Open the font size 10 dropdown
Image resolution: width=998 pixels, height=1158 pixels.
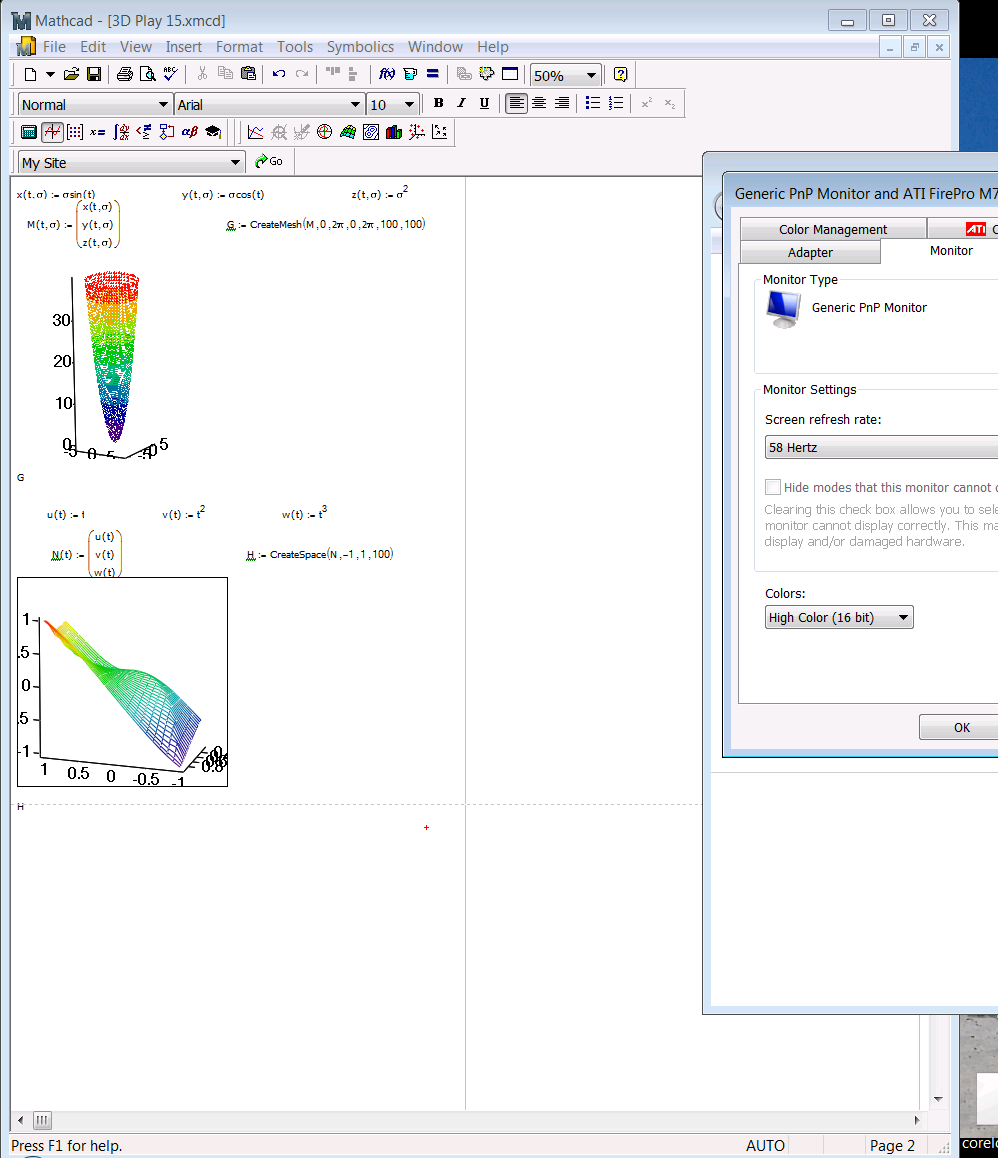click(409, 105)
